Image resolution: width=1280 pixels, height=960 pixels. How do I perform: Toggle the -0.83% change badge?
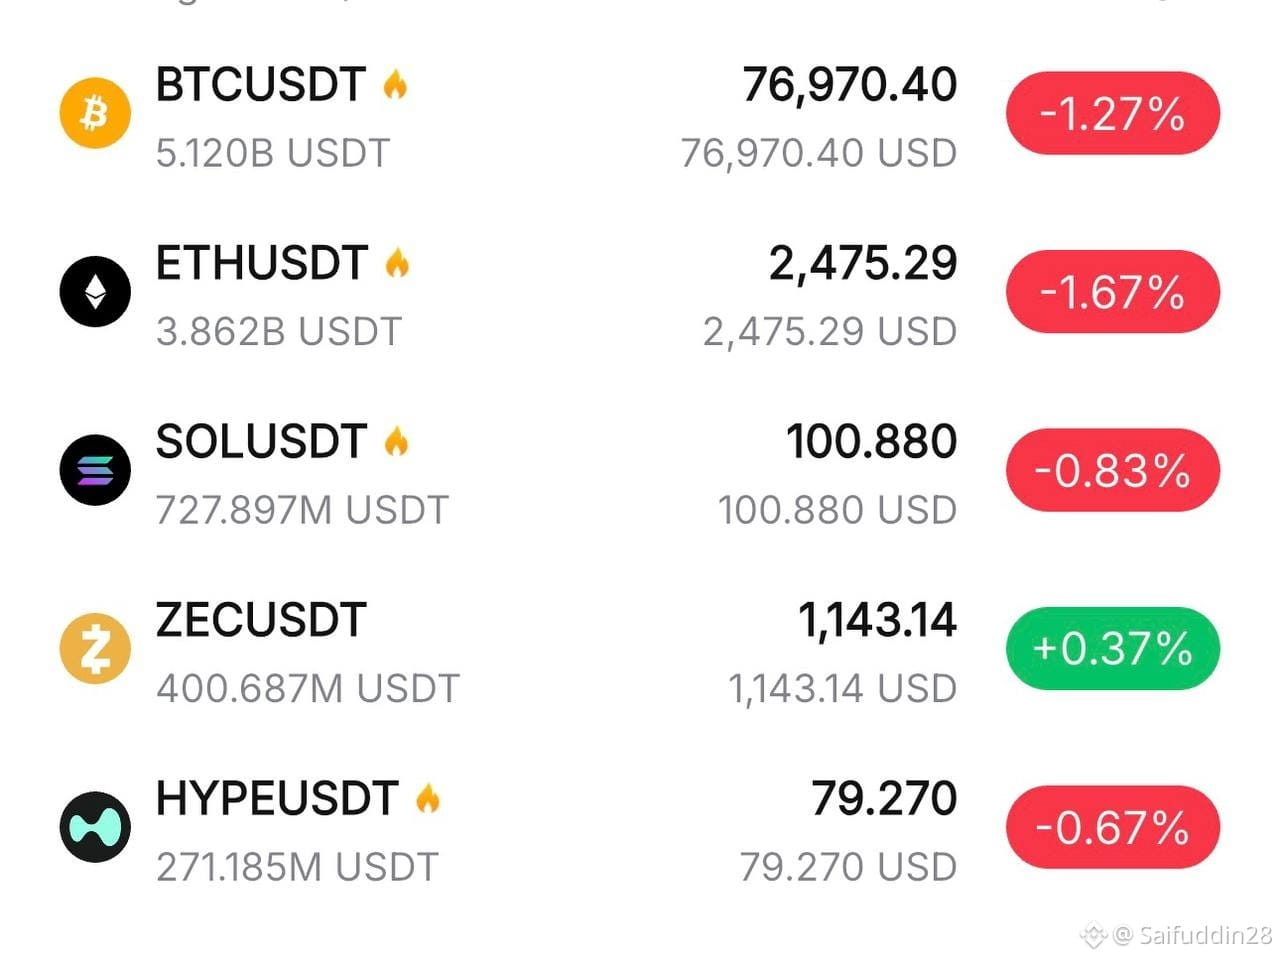(1113, 470)
